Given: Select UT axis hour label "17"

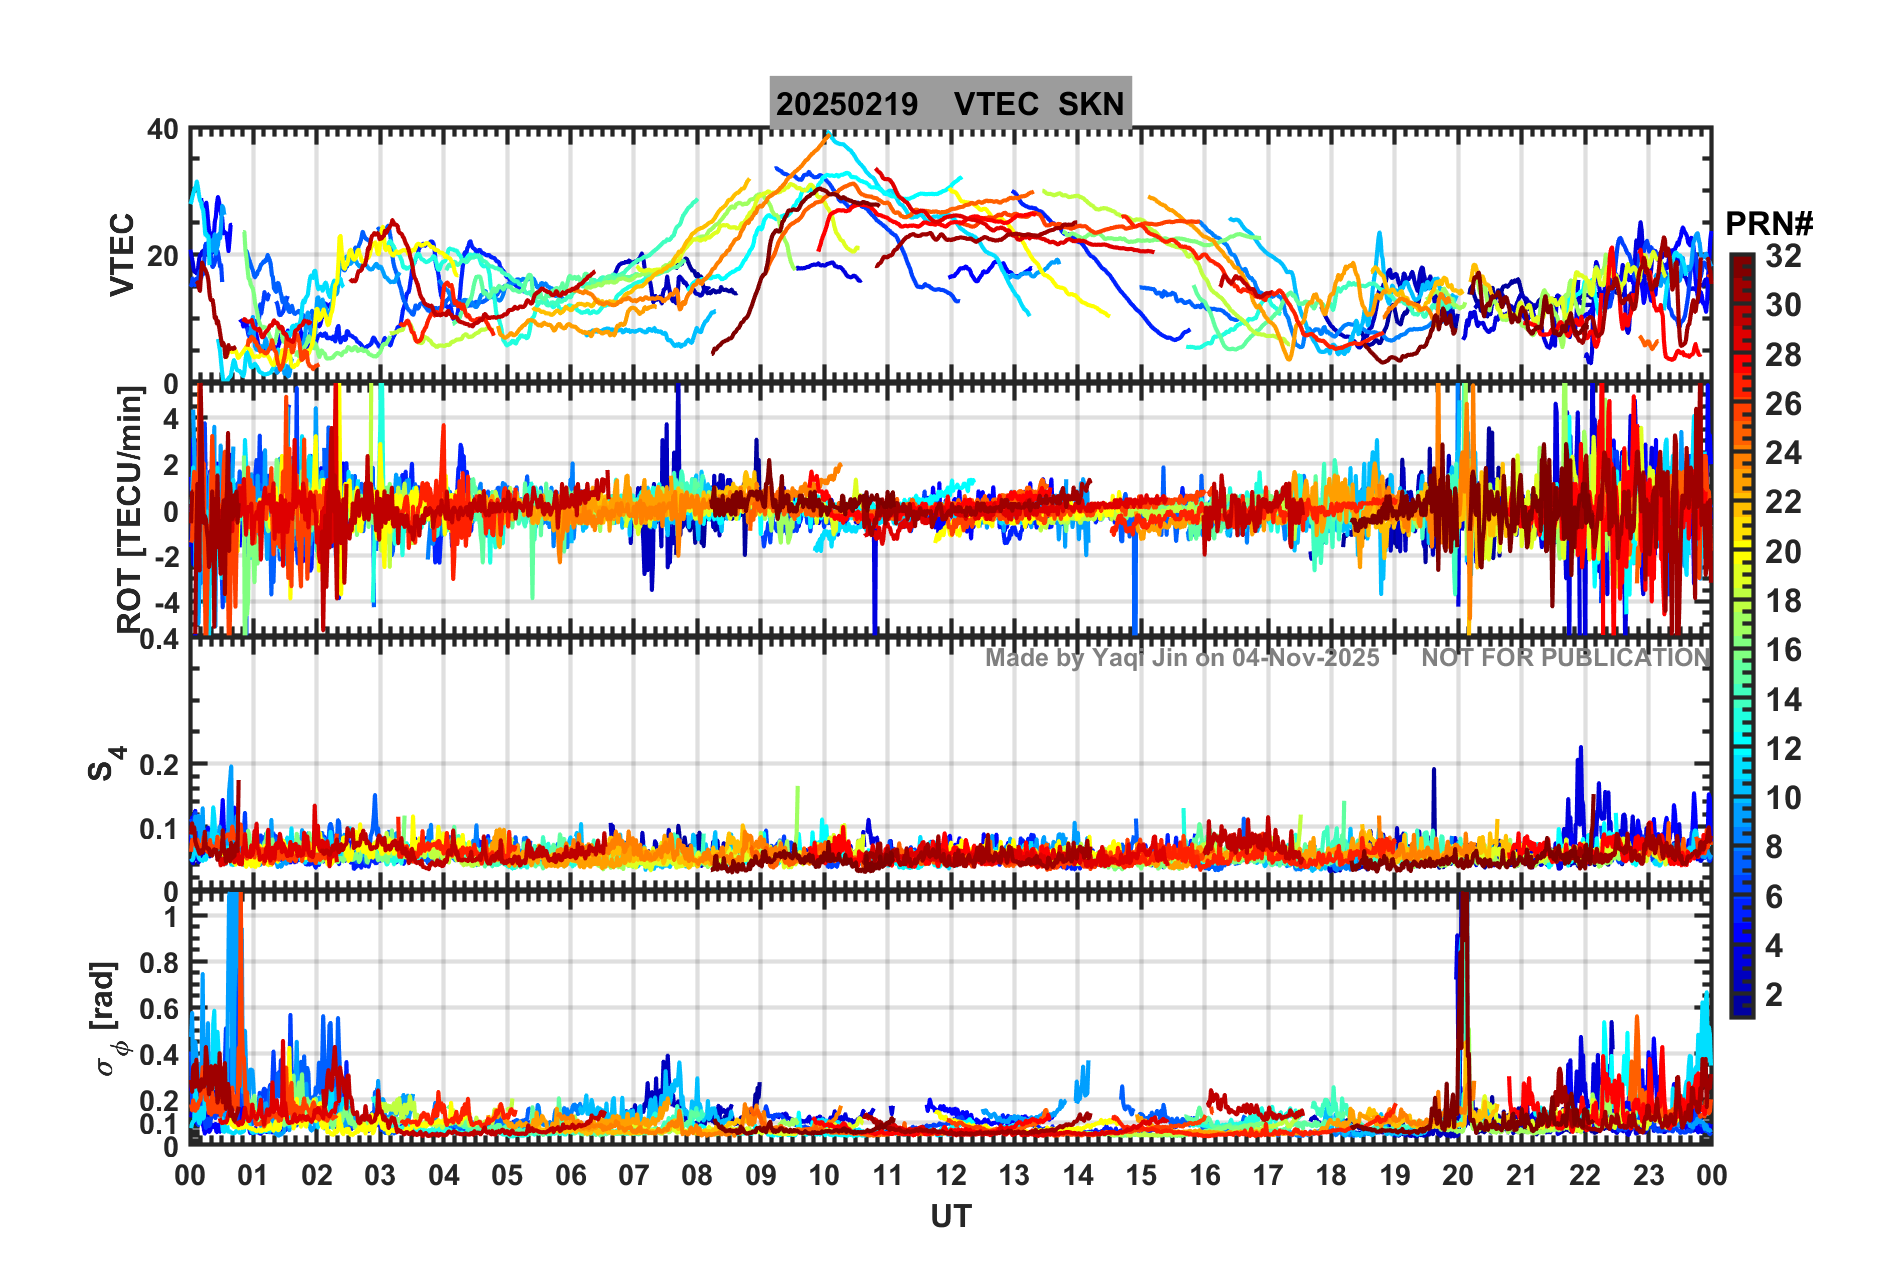Looking at the screenshot, I should tap(1268, 1175).
